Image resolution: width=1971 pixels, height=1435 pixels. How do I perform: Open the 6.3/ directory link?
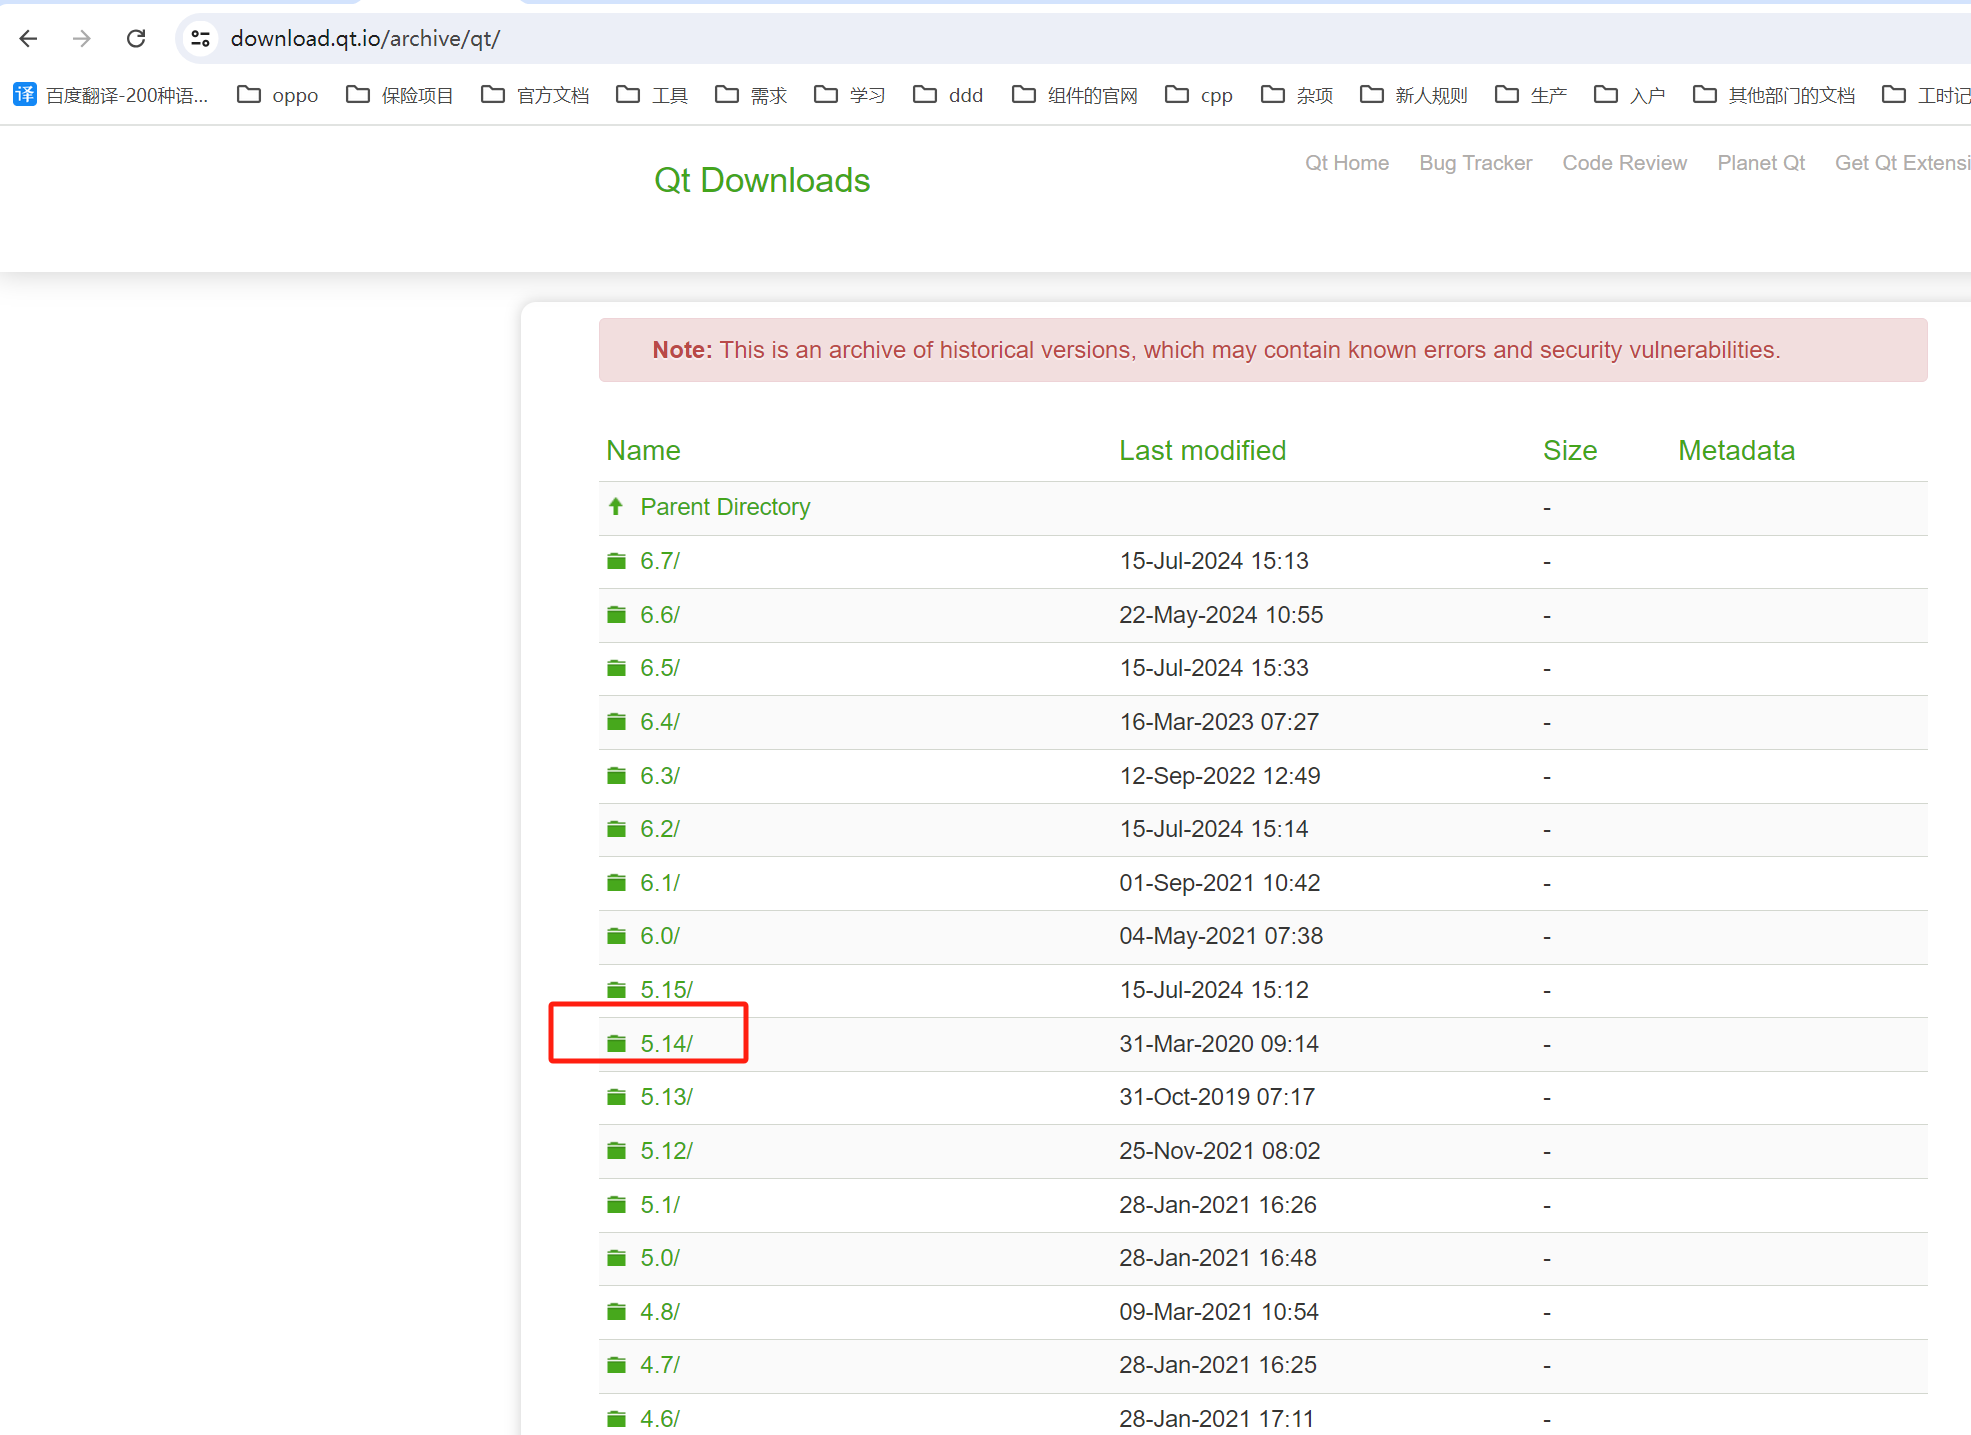(660, 776)
